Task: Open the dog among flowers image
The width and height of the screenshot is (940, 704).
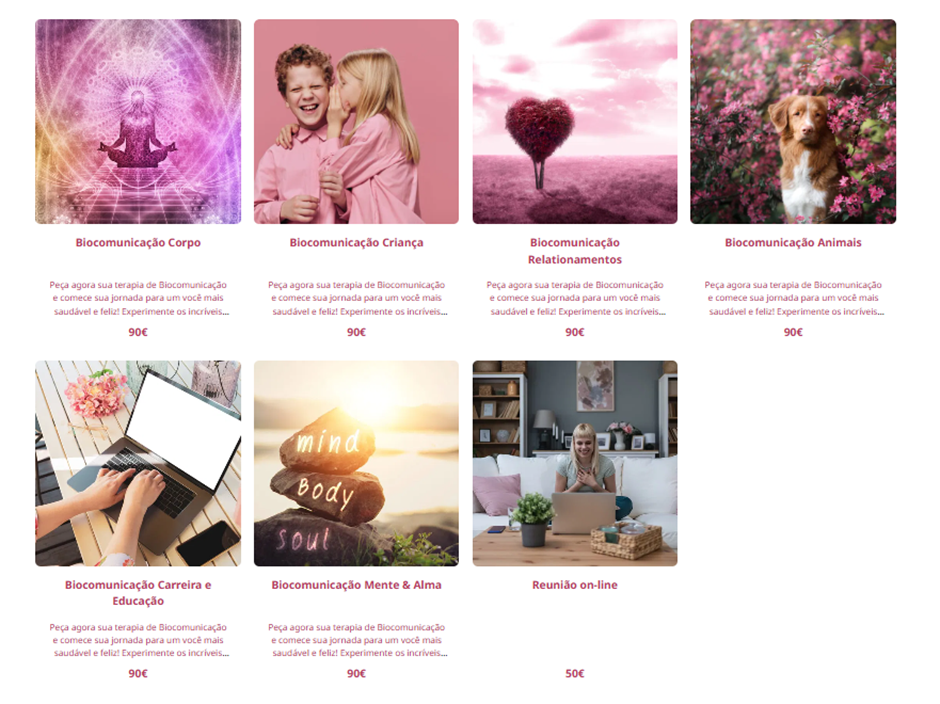Action: 793,122
